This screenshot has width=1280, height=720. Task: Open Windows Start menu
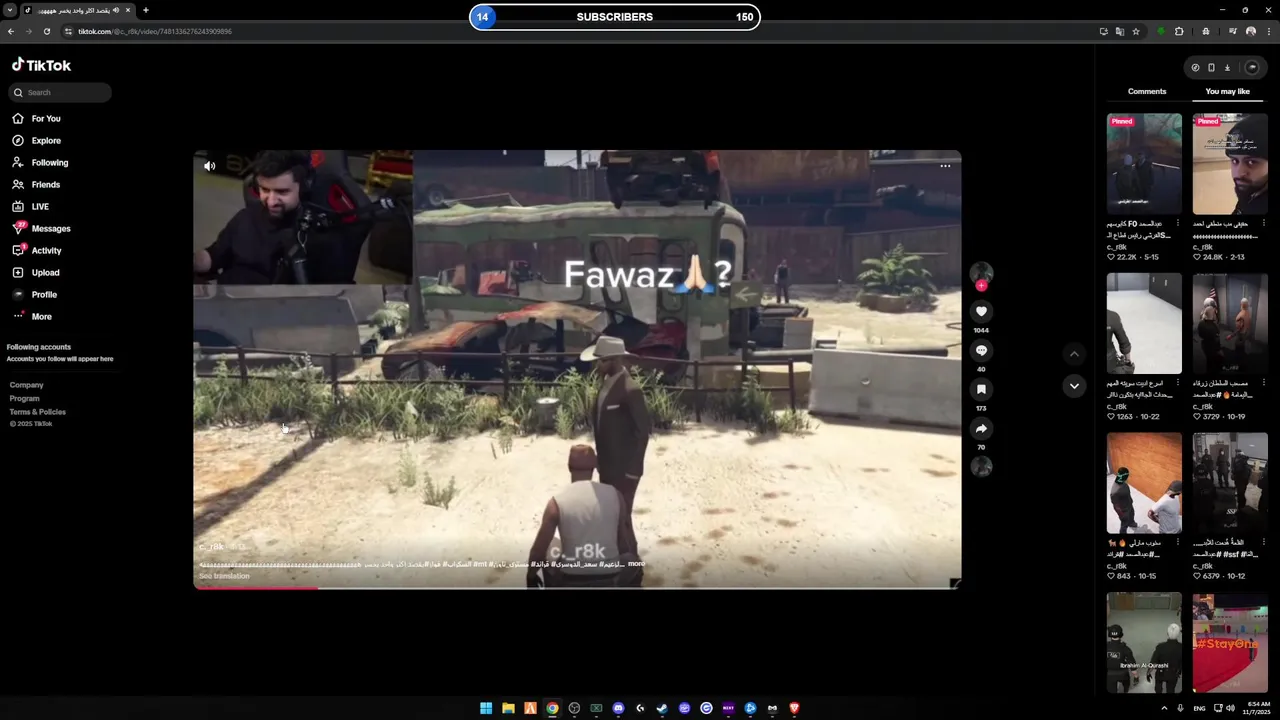[486, 708]
